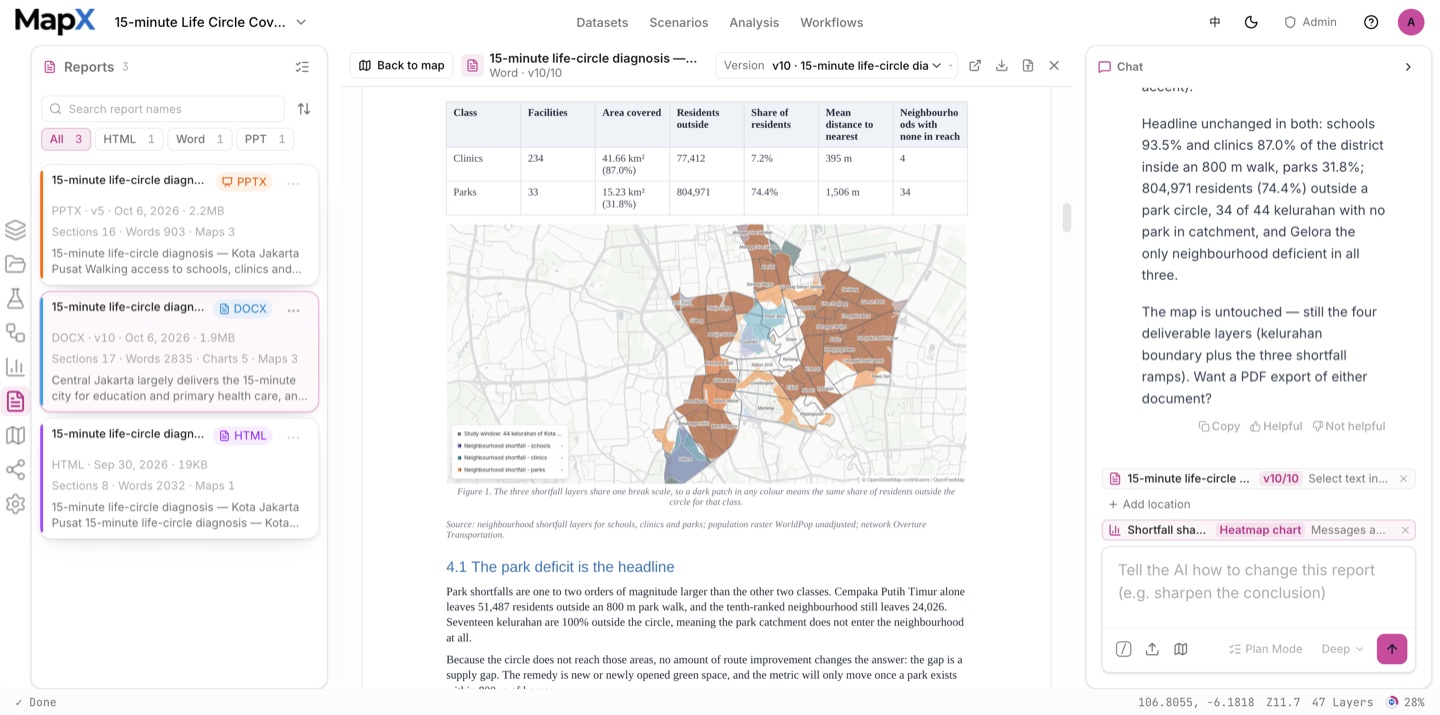Open report in new window icon

[x=975, y=65]
